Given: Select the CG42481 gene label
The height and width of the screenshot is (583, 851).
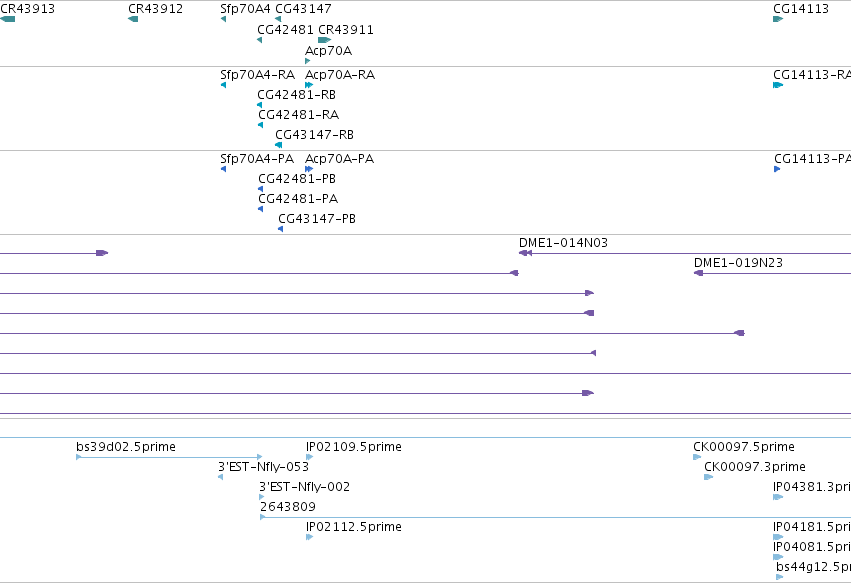Looking at the screenshot, I should [x=285, y=30].
